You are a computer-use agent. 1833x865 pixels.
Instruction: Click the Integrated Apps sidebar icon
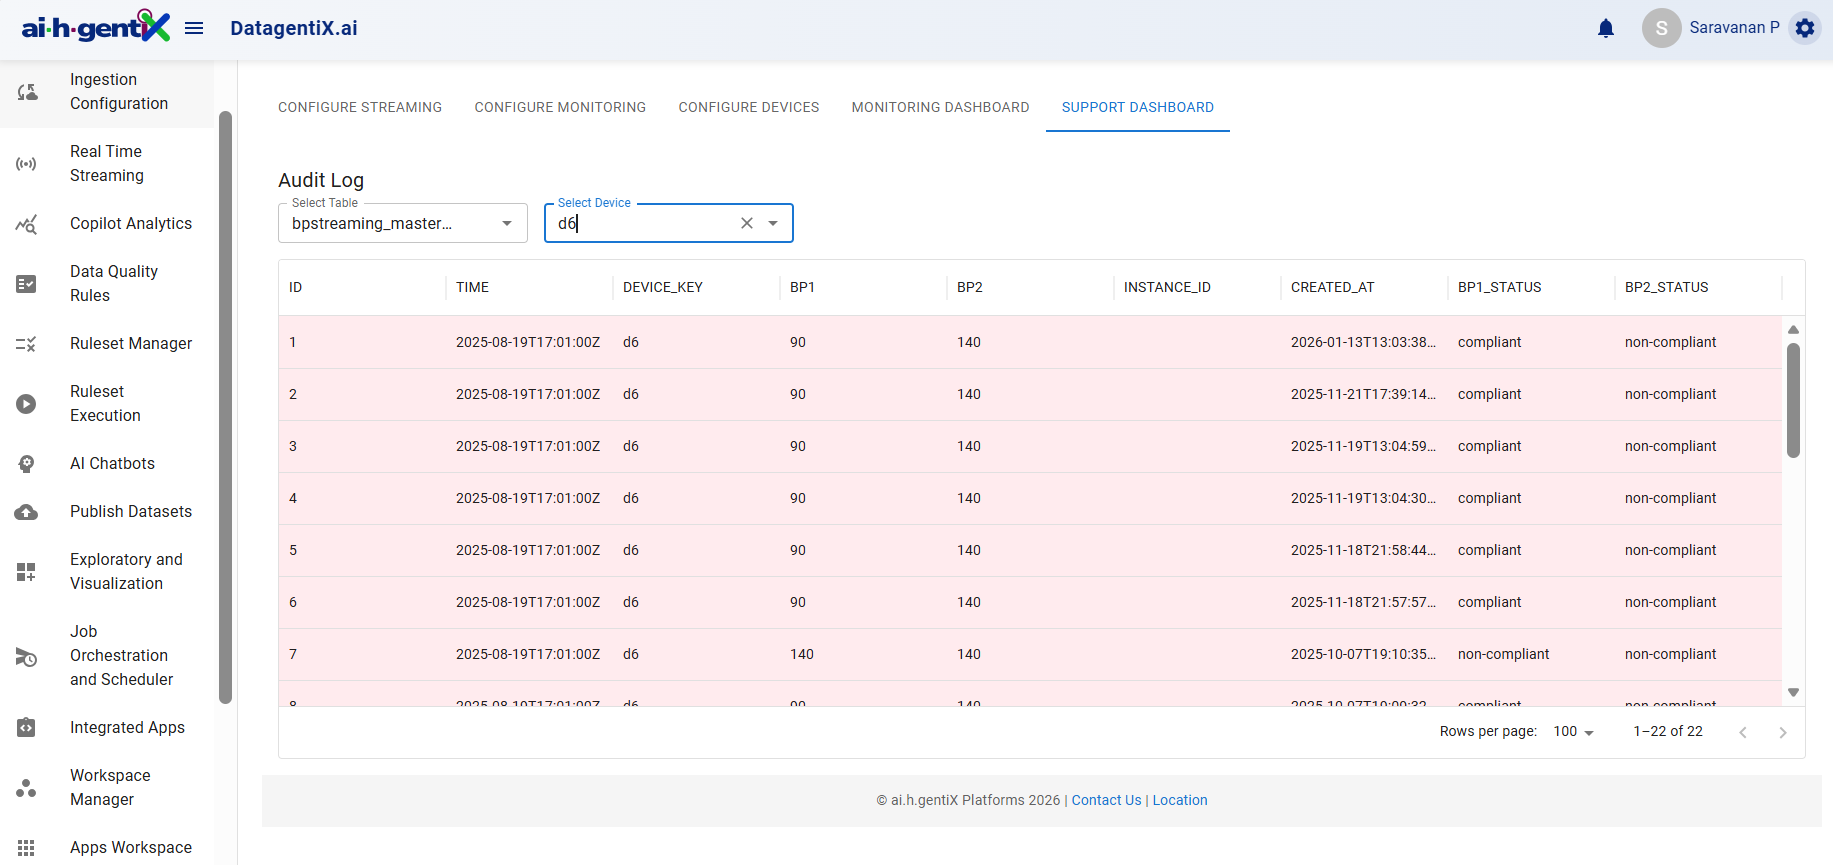[x=27, y=728]
